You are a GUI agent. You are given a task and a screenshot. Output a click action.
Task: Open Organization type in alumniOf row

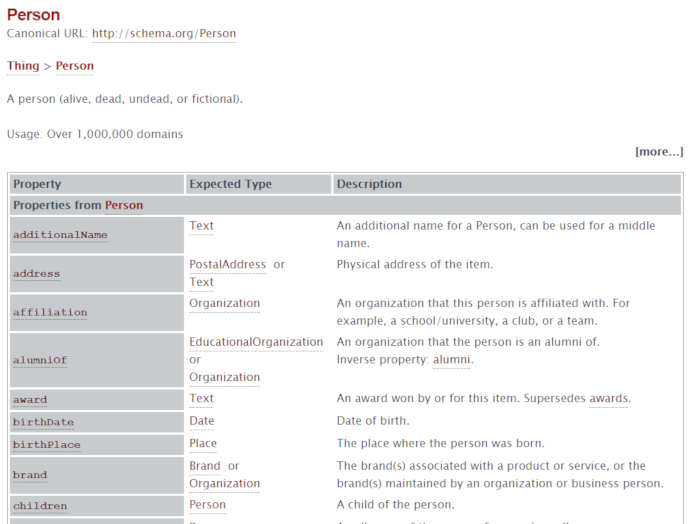pos(225,378)
